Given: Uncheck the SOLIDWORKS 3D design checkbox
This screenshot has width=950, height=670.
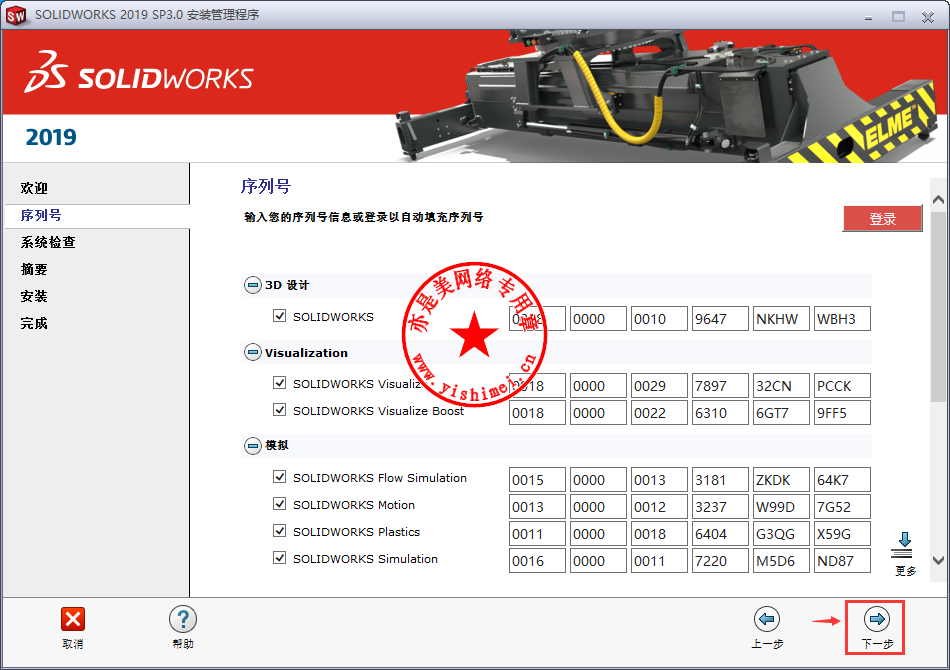Looking at the screenshot, I should [279, 316].
